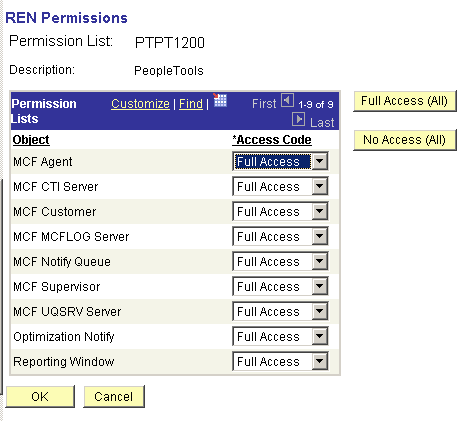This screenshot has height=421, width=463.
Task: Click the 1-9 of 9 row counter
Action: 316,105
